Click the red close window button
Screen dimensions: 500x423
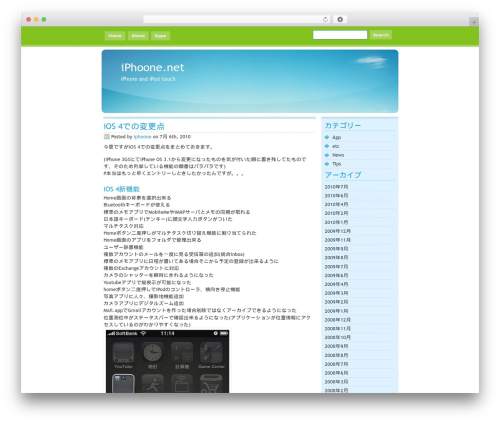tap(29, 19)
